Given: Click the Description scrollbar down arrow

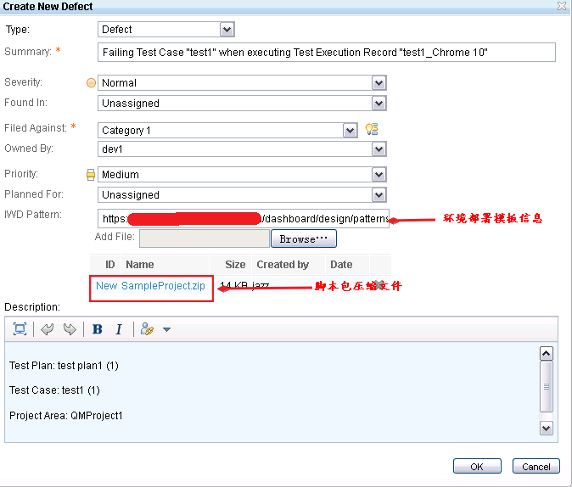Looking at the screenshot, I should (x=546, y=428).
